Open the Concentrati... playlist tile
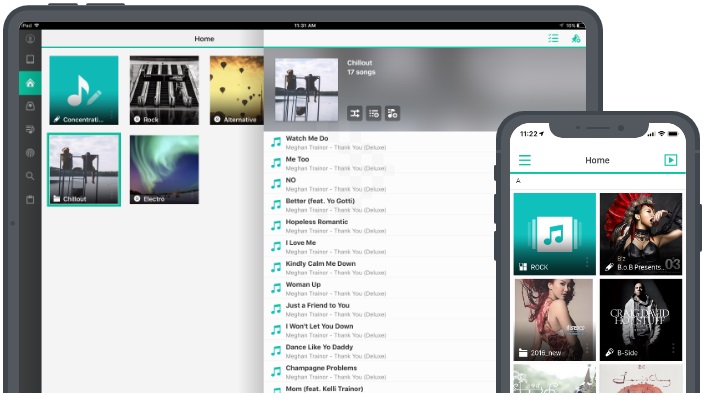This screenshot has width=706, height=395. pos(84,90)
